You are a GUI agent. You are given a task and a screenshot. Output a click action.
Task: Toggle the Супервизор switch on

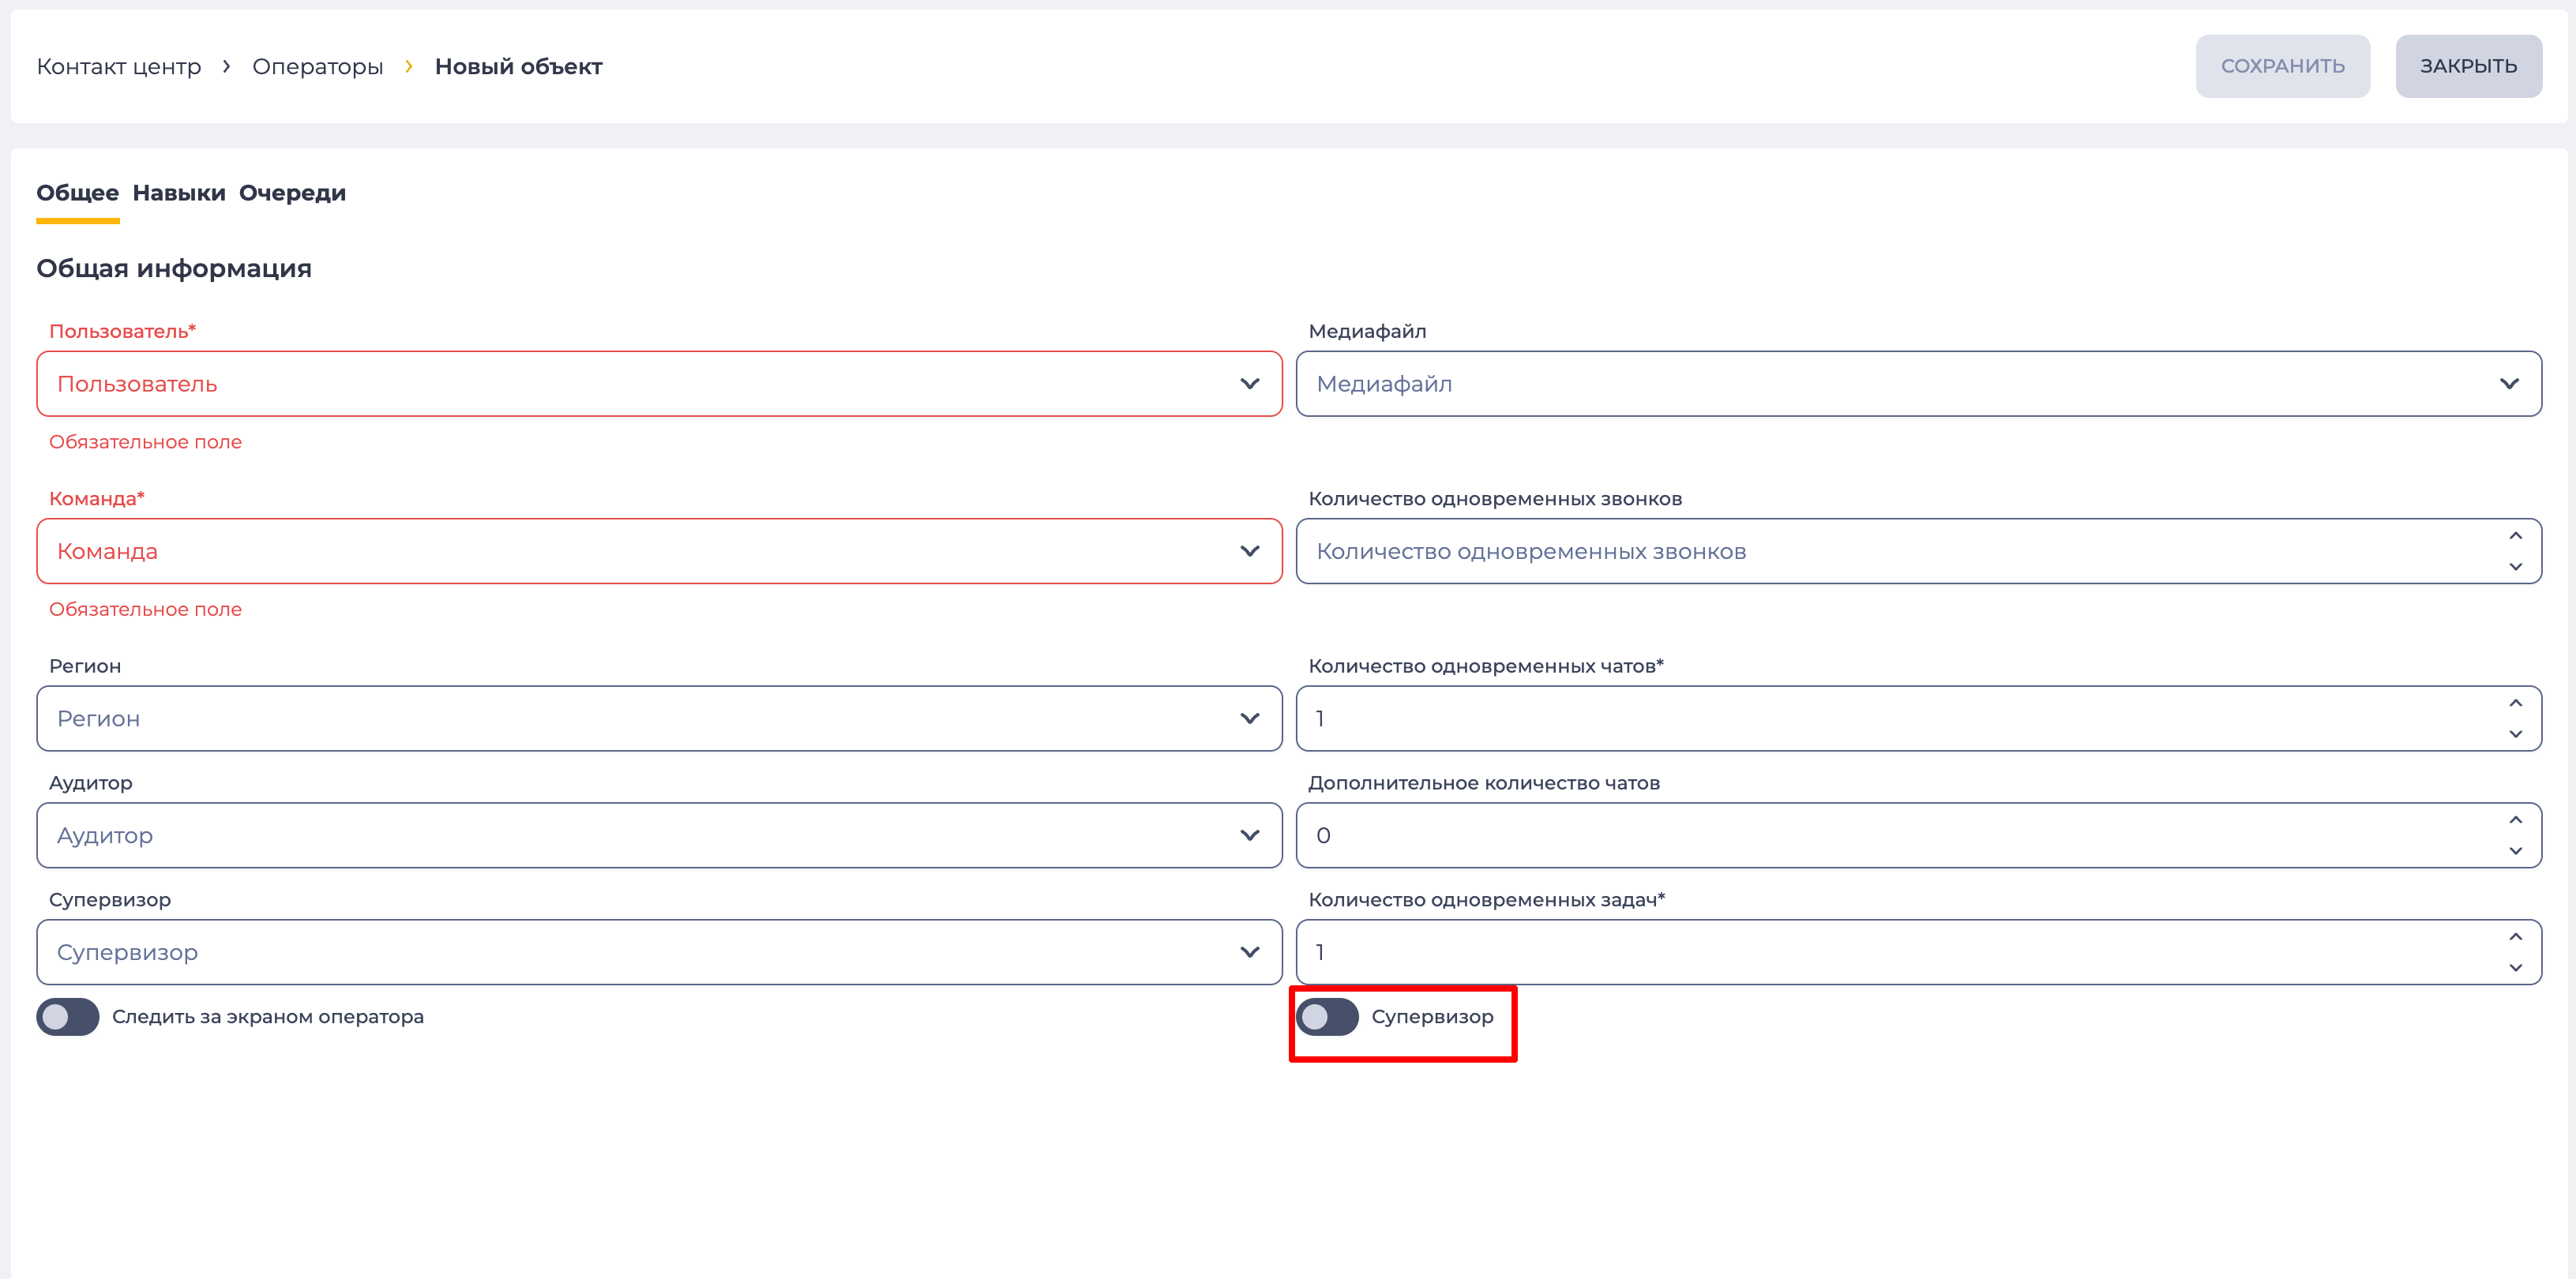(x=1327, y=1017)
